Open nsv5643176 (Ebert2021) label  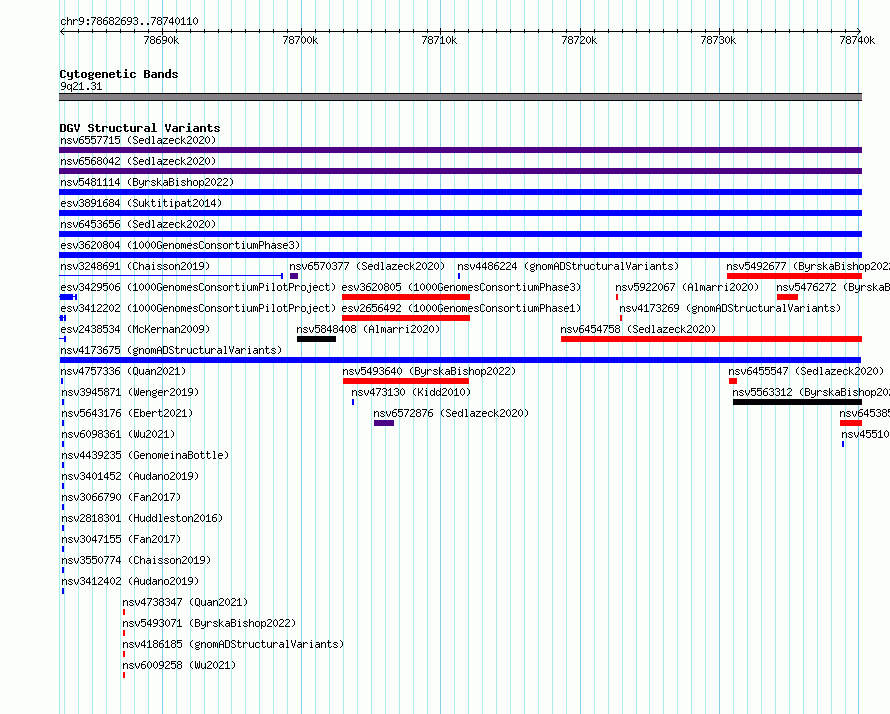click(127, 413)
